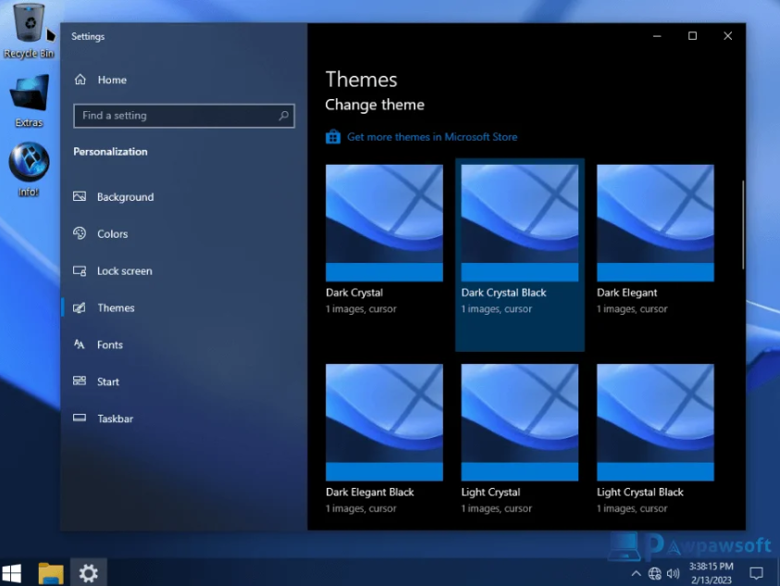The width and height of the screenshot is (780, 586).
Task: Click the Home icon in Settings
Action: tap(80, 80)
